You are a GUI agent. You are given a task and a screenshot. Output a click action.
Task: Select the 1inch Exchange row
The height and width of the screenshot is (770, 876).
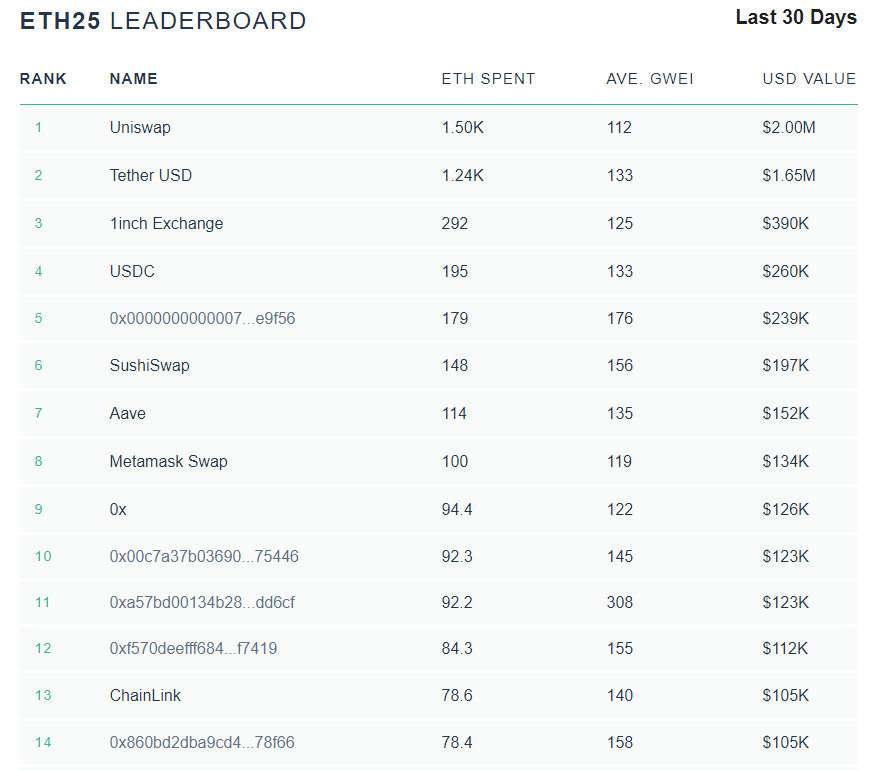(166, 224)
